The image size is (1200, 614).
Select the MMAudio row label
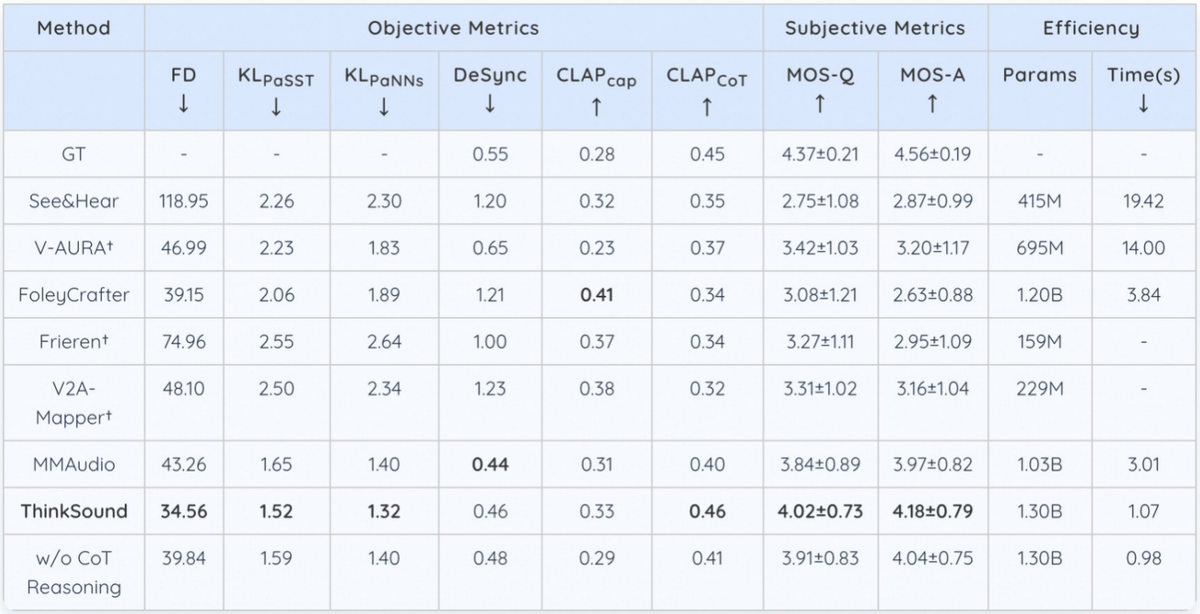click(74, 464)
